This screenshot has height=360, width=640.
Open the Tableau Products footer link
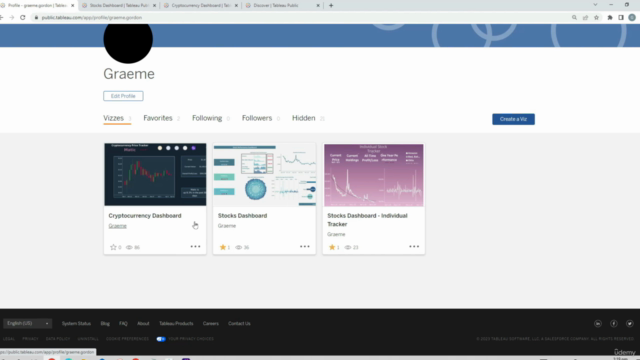point(176,323)
